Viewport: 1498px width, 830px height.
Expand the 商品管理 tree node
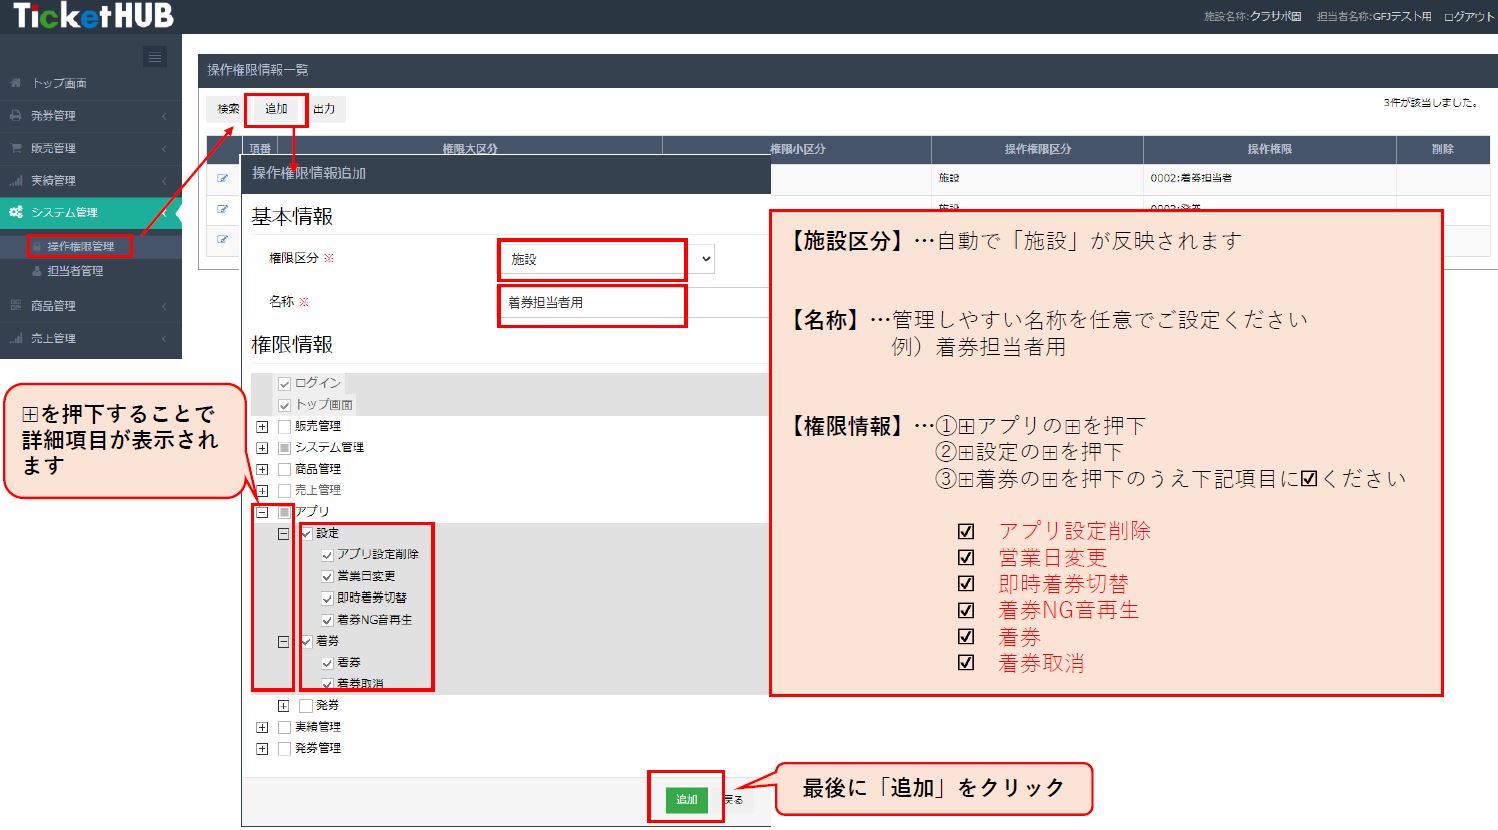point(262,469)
